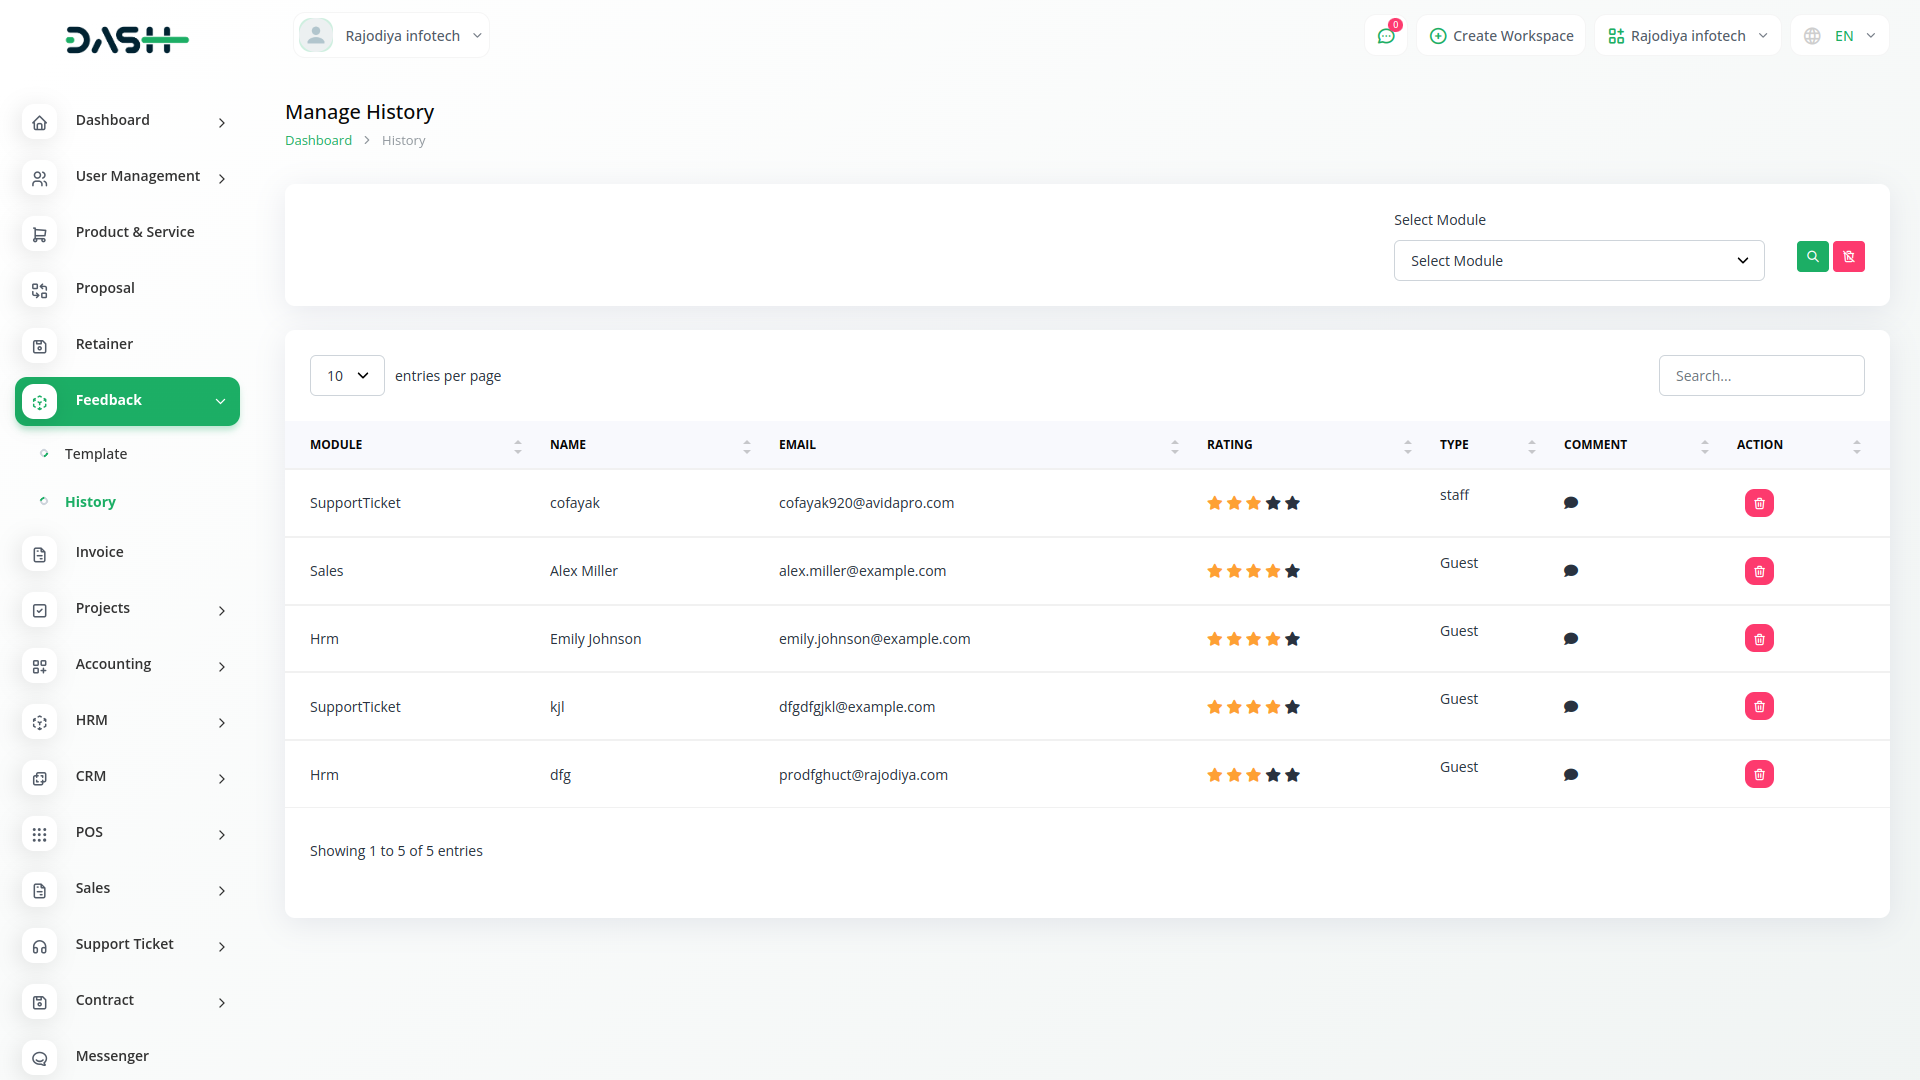Click the green search filter icon button
Screen dimensions: 1920x1080
[1812, 257]
